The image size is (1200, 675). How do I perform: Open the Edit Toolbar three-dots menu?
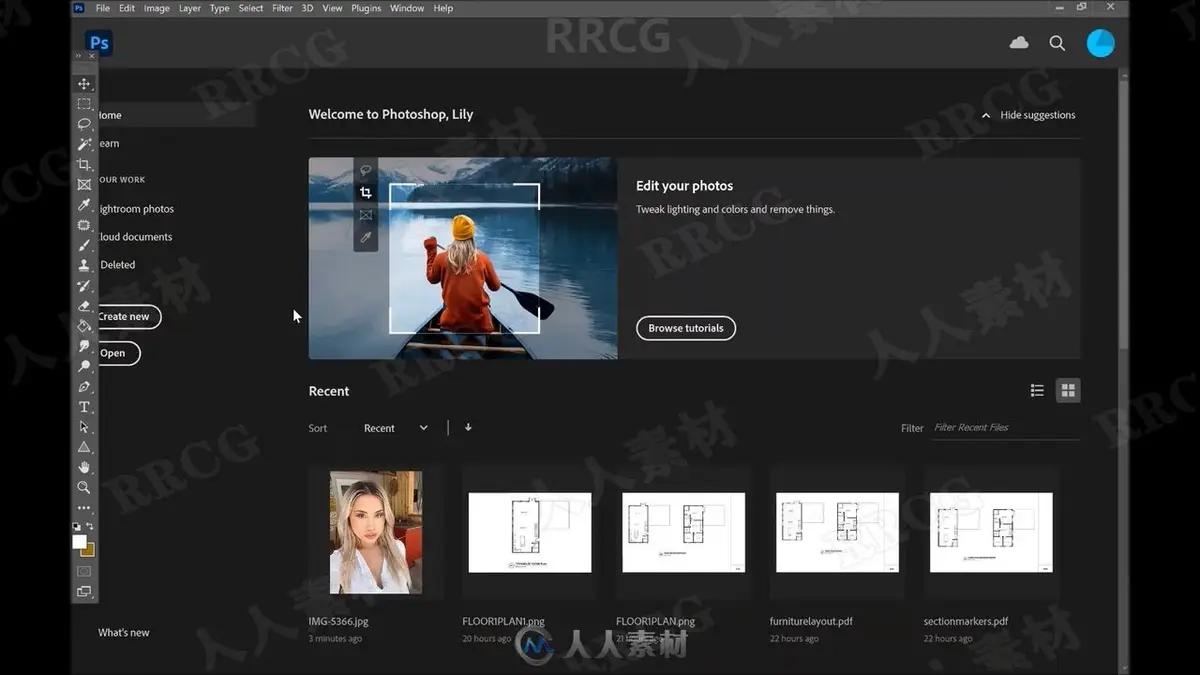coord(84,508)
